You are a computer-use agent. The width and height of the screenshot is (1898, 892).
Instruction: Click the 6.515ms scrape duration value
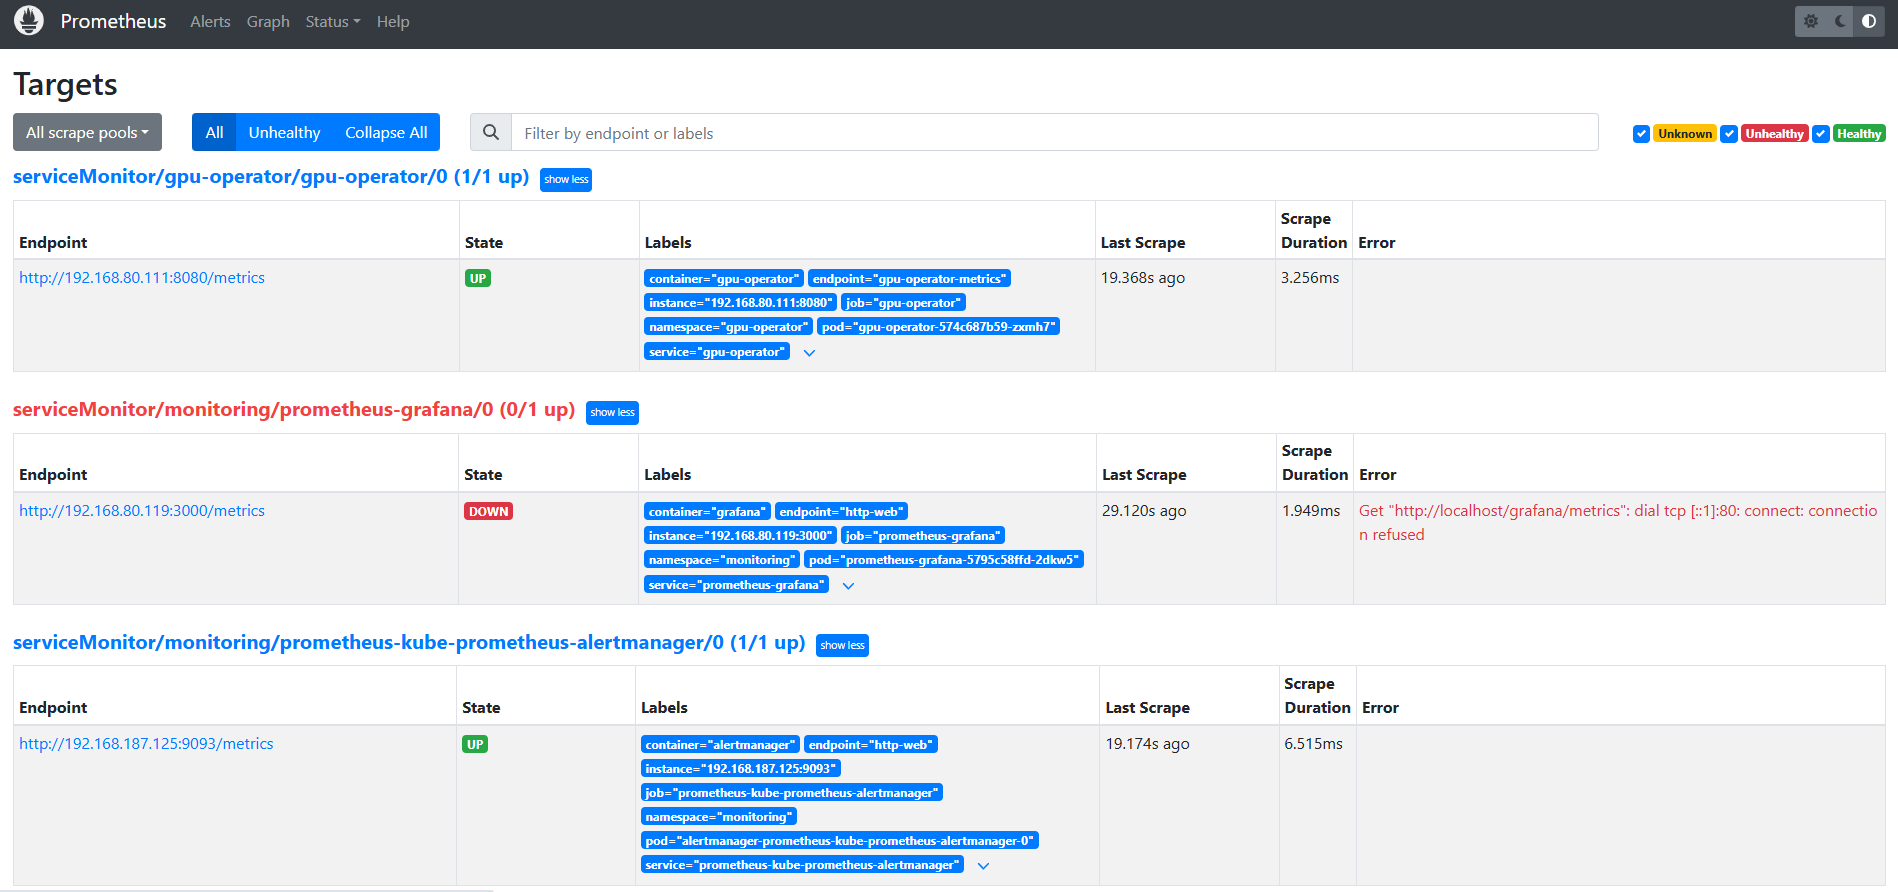click(1313, 744)
